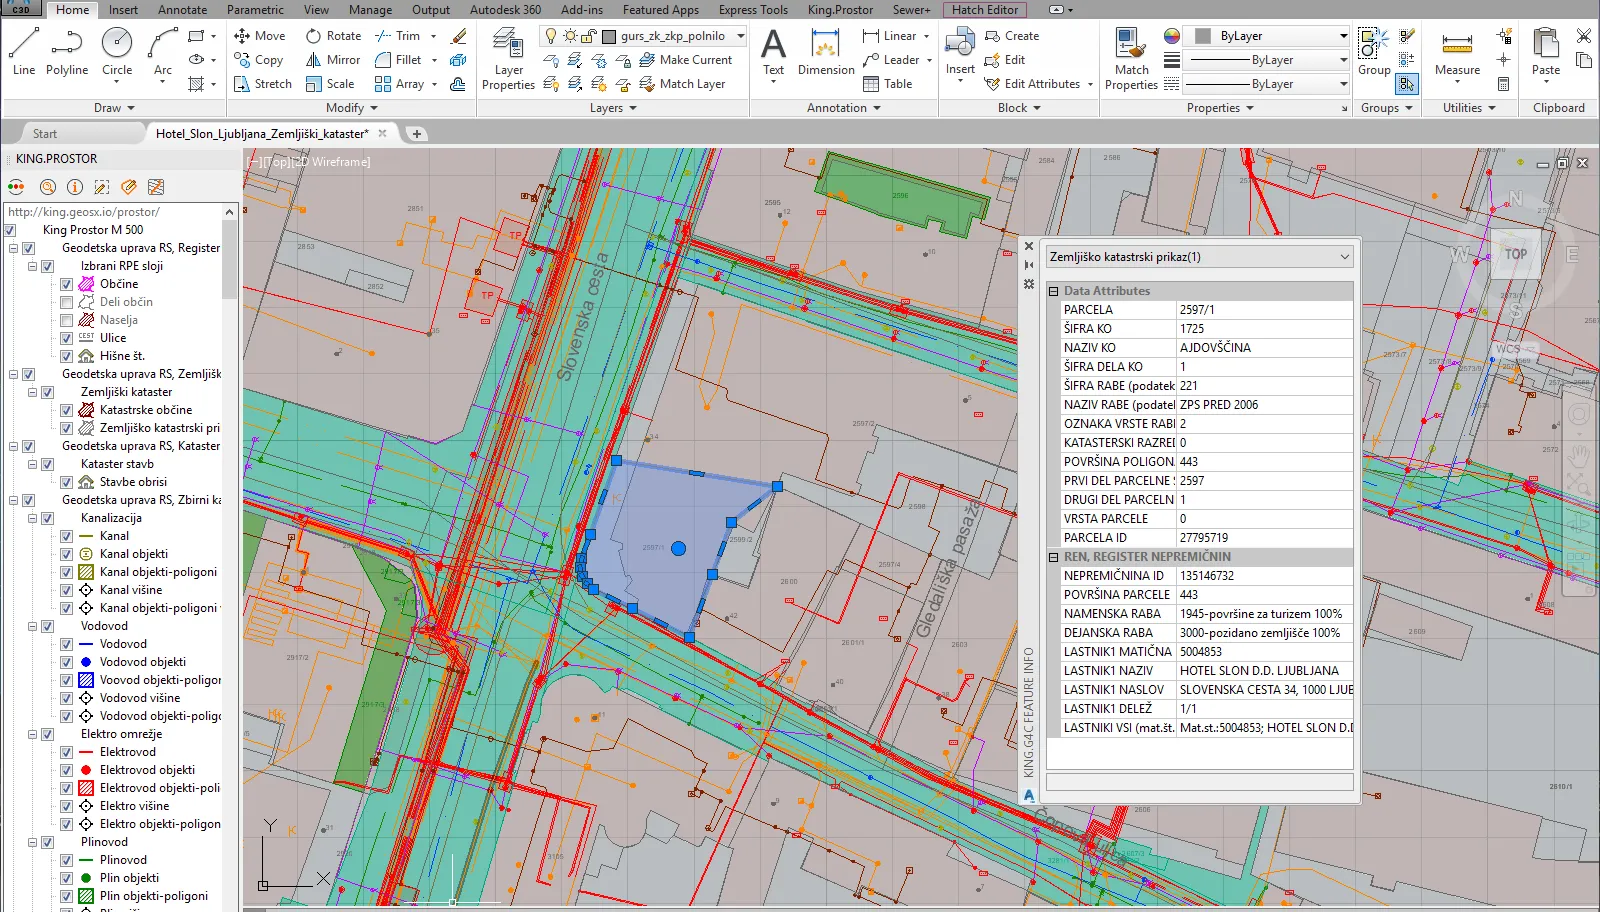Enable the Deli občin layer checkbox
Screen dimensions: 1600x912
coord(66,302)
